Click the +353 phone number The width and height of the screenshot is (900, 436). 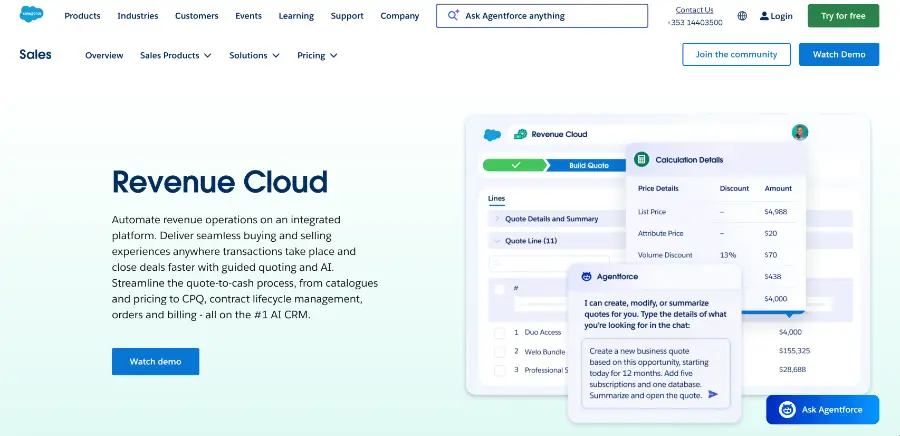click(x=695, y=23)
